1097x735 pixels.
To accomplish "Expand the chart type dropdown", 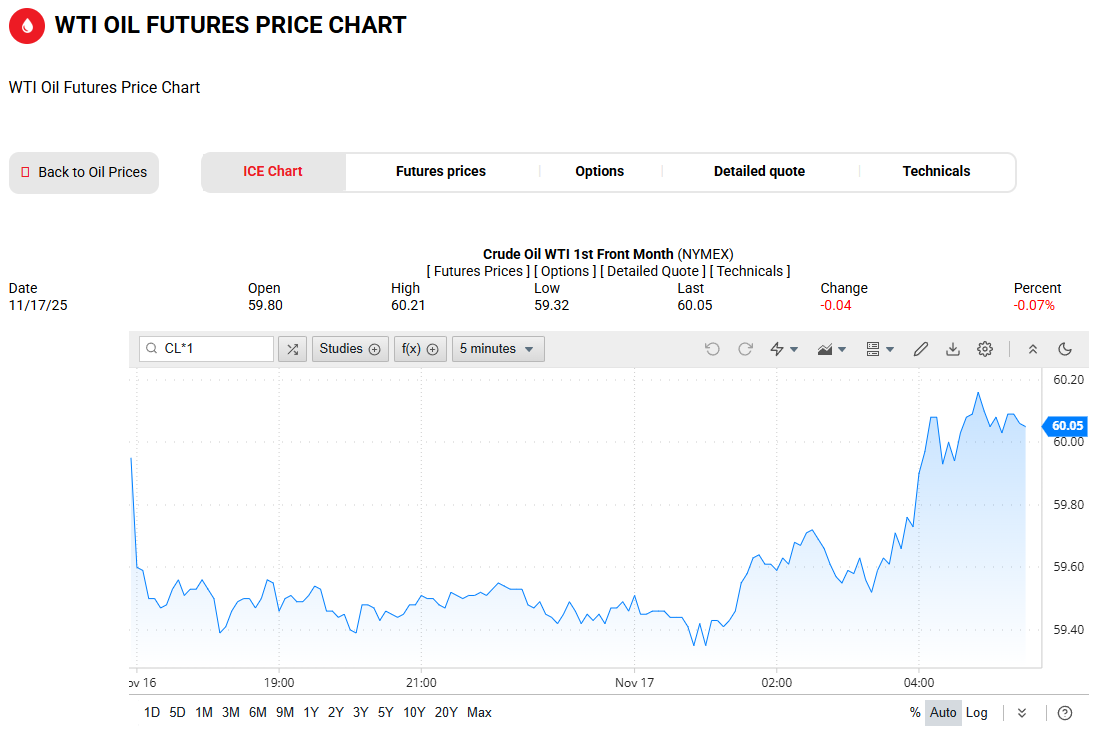I will 832,349.
